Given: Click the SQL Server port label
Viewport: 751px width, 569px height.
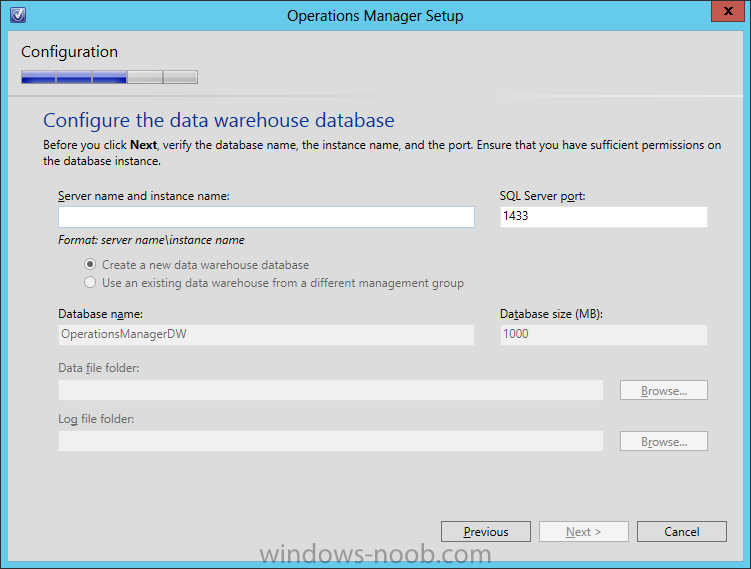Looking at the screenshot, I should [x=542, y=196].
